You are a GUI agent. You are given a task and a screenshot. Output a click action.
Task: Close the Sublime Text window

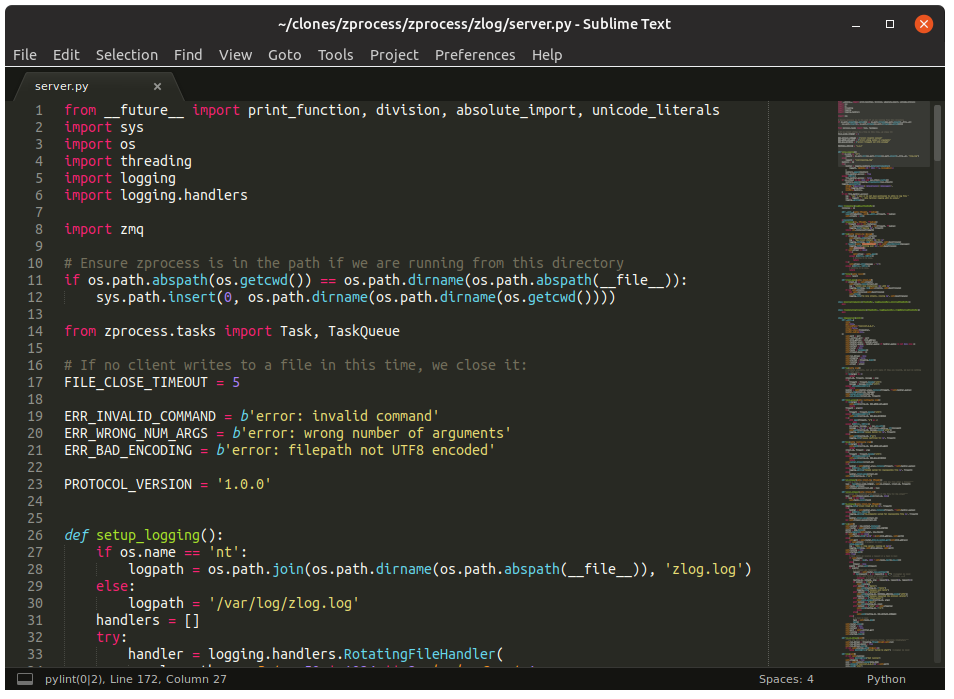pyautogui.click(x=924, y=24)
